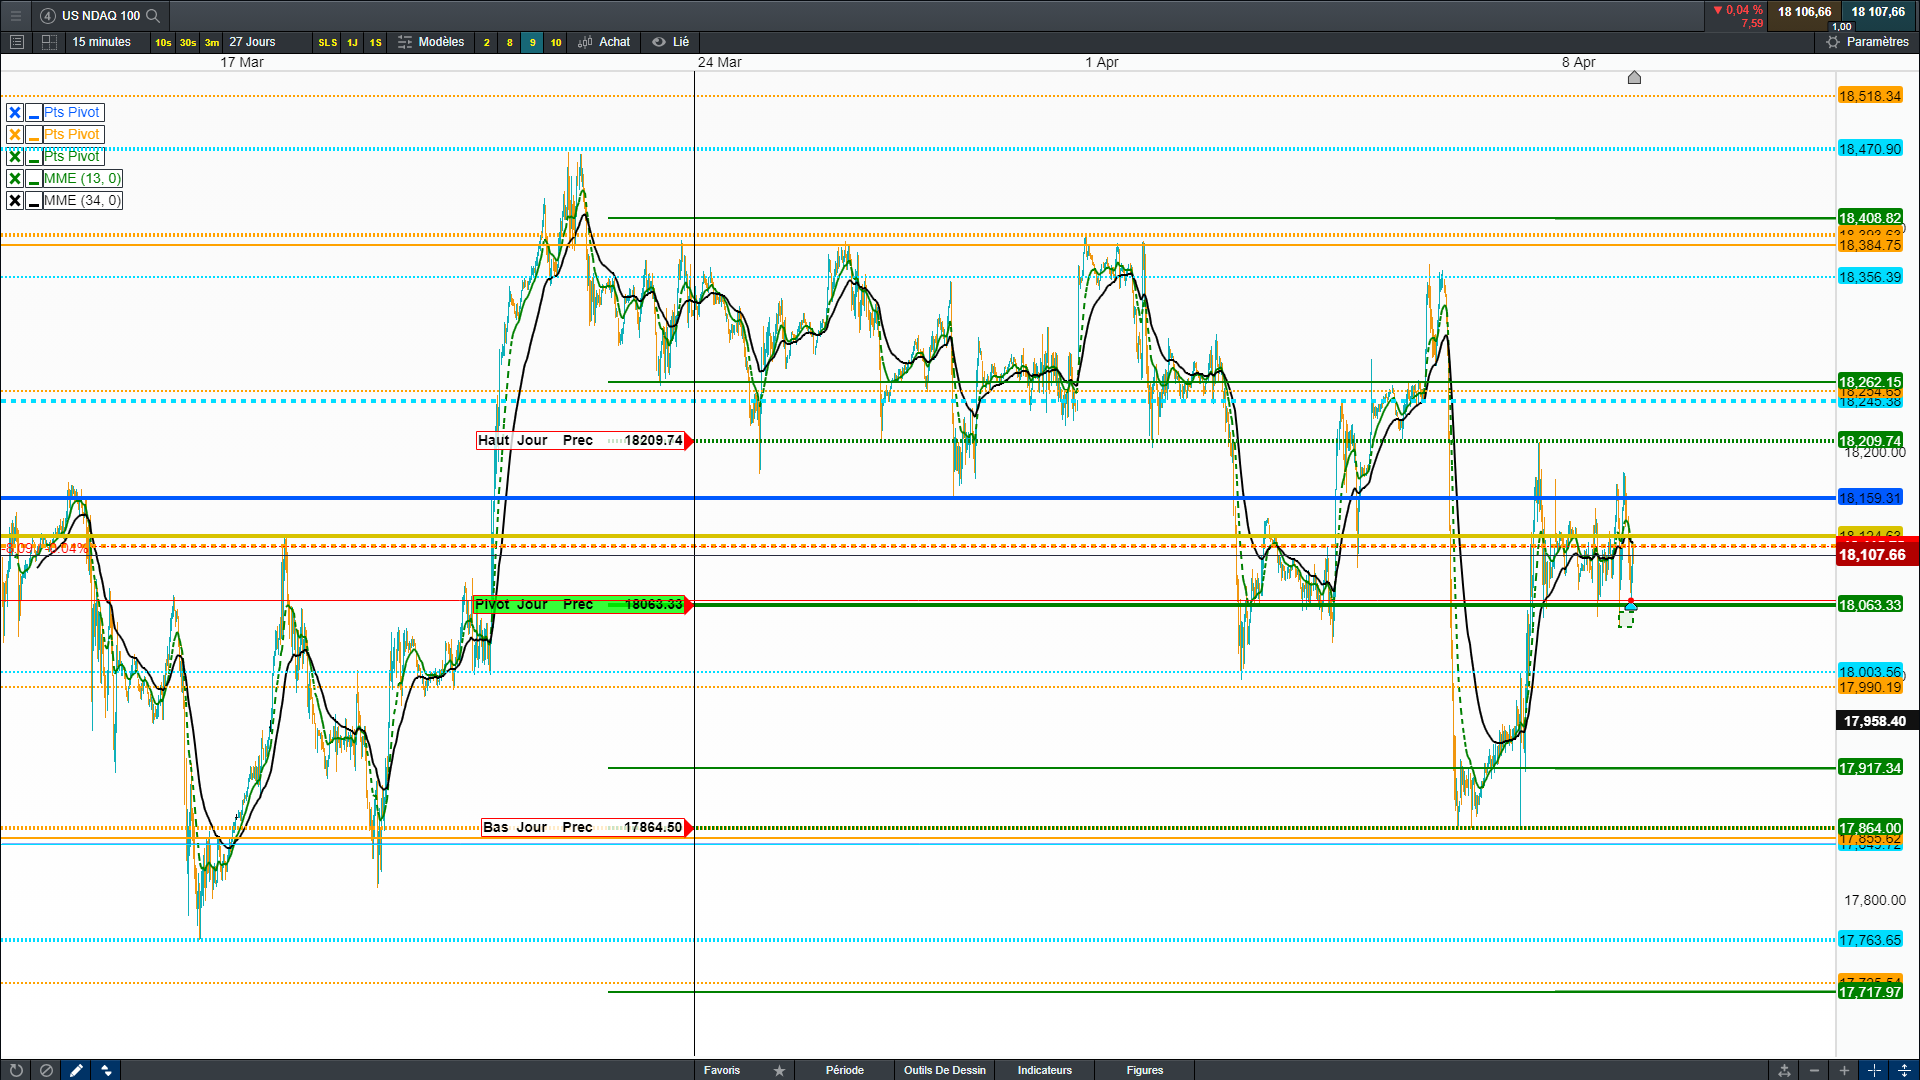
Task: Toggle the Lié eye link option
Action: (671, 42)
